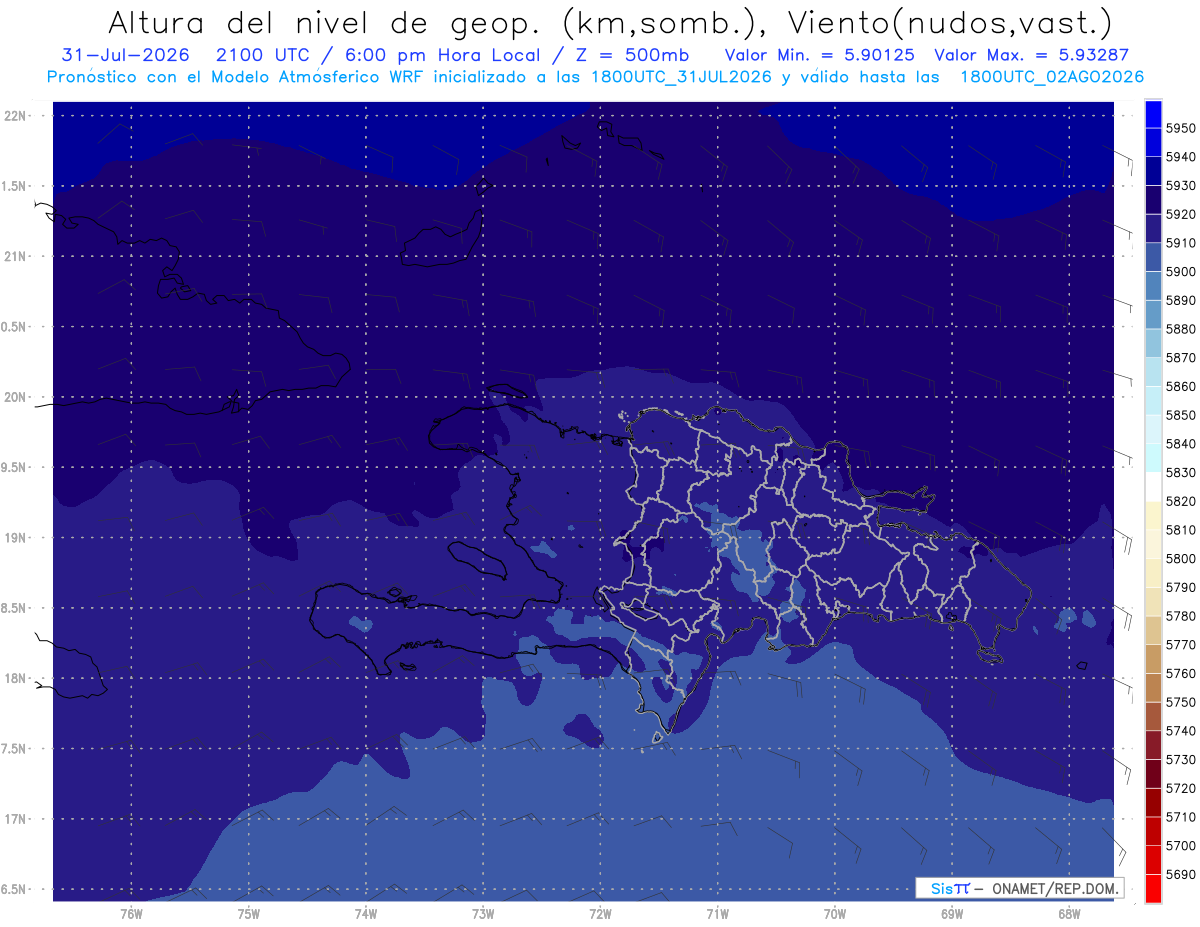Click the '75W' longitude label
This screenshot has height=927, width=1200.
click(x=249, y=914)
